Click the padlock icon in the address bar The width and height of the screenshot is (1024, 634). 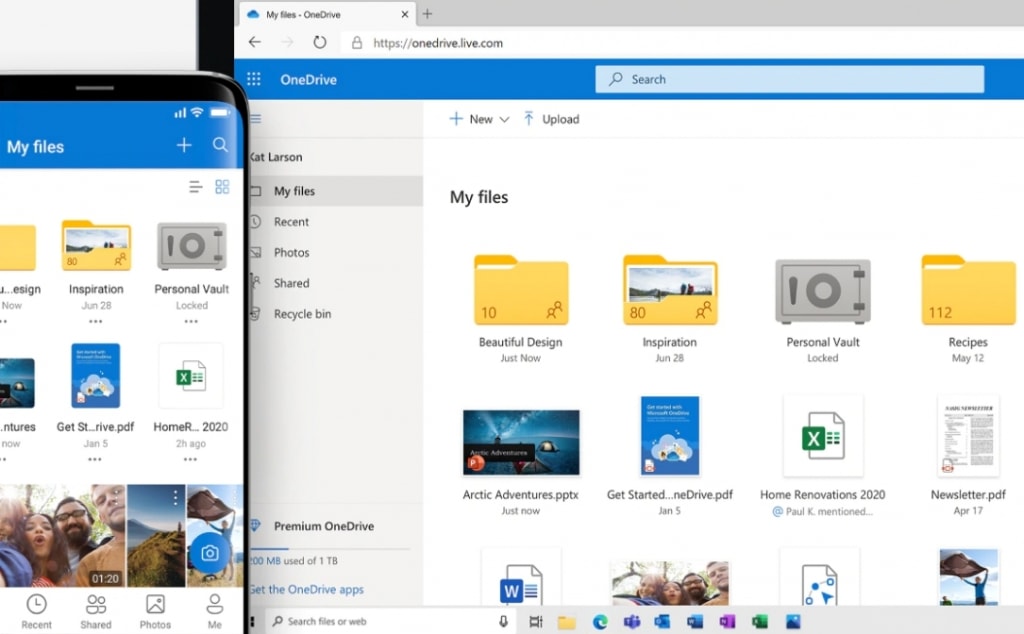click(x=357, y=43)
